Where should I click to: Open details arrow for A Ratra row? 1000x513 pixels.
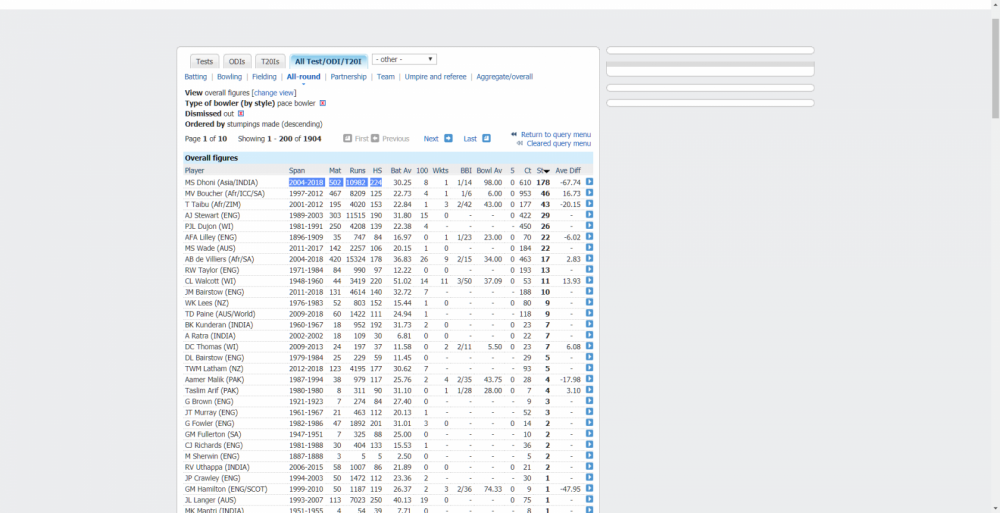589,335
